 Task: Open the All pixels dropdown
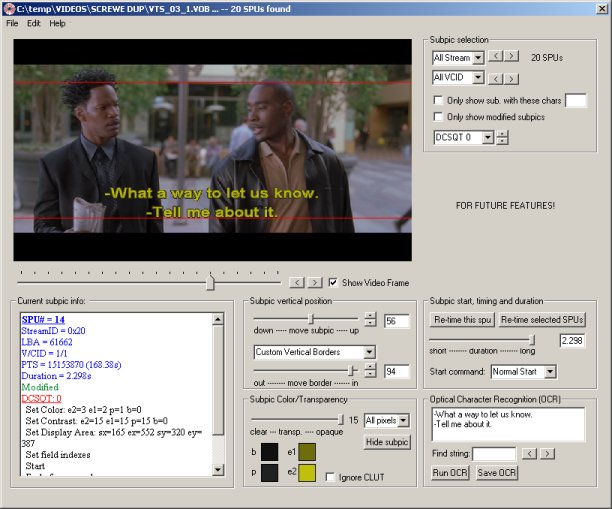click(404, 420)
